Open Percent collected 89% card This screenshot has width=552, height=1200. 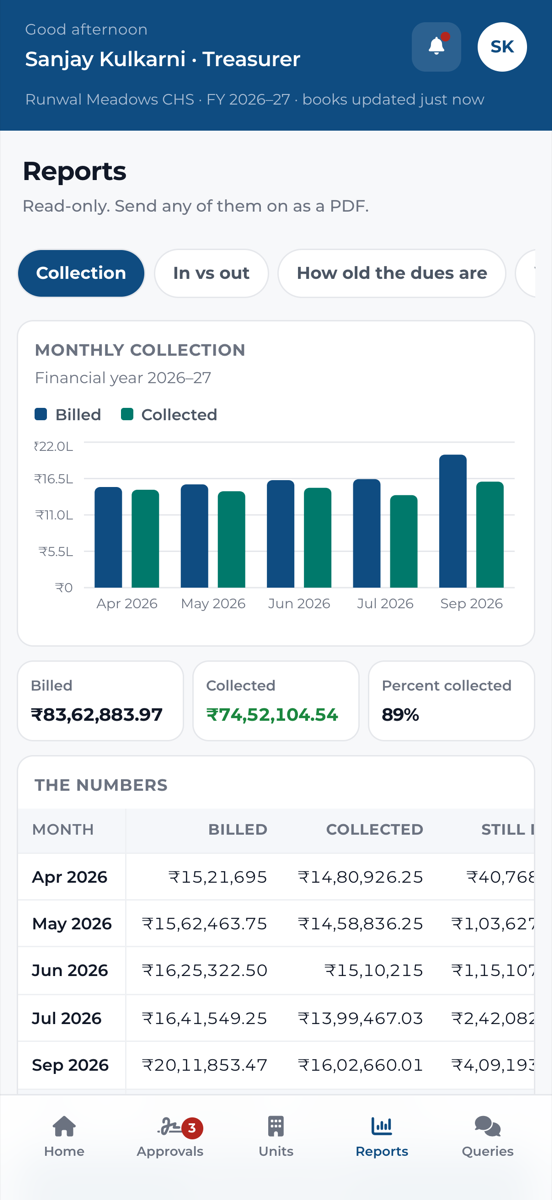451,701
